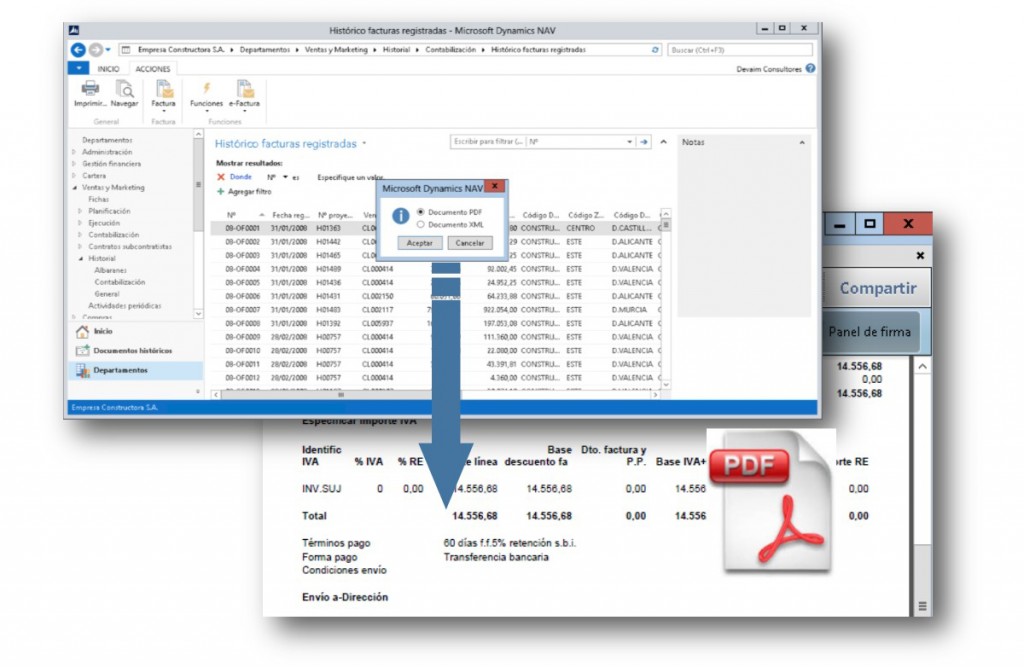The height and width of the screenshot is (667, 1024).
Task: Click the Funciones lightning icon
Action: point(206,89)
